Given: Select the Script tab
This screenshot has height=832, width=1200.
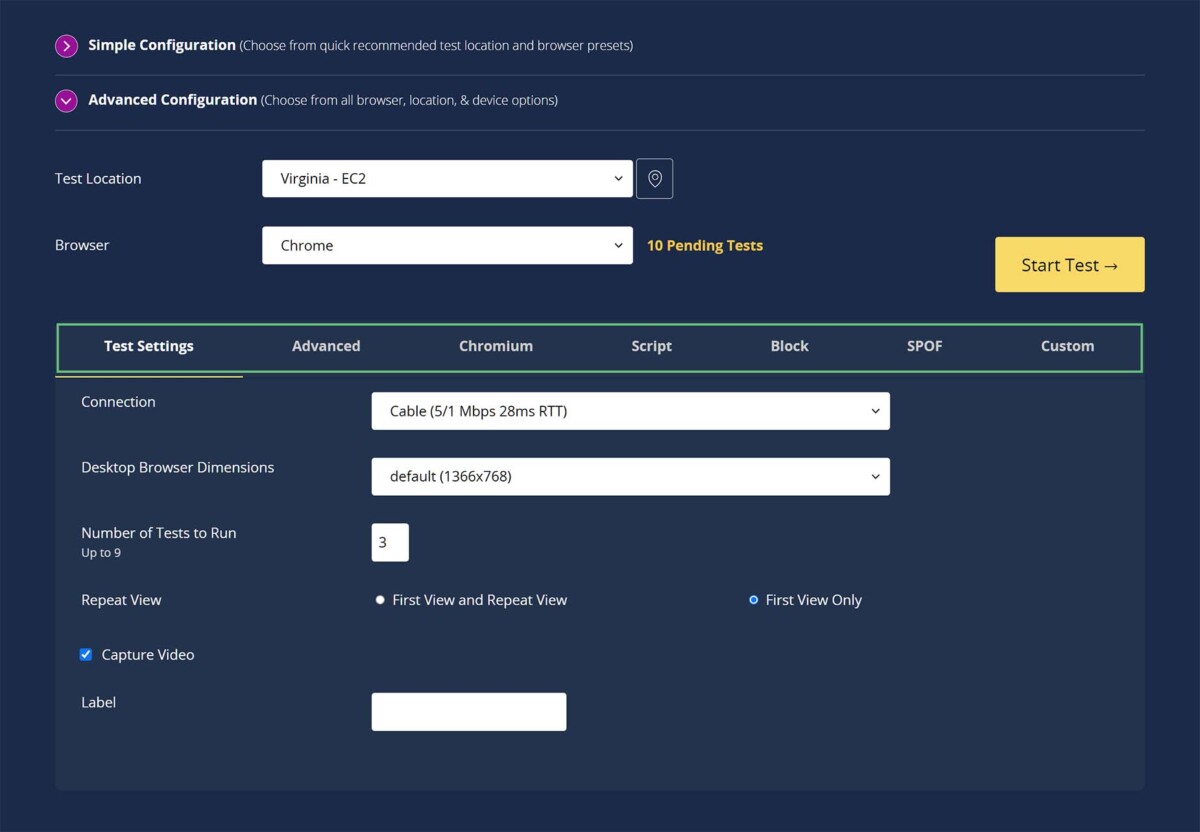Looking at the screenshot, I should [651, 346].
